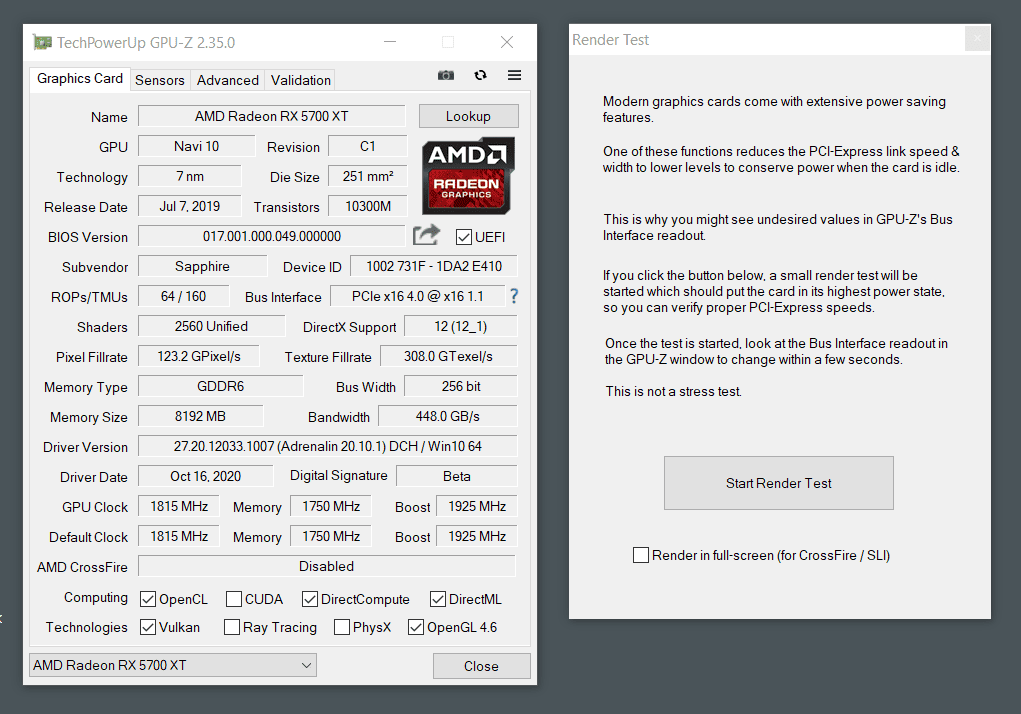Click the Technology field 7 nm
This screenshot has height=714, width=1021.
coord(189,176)
